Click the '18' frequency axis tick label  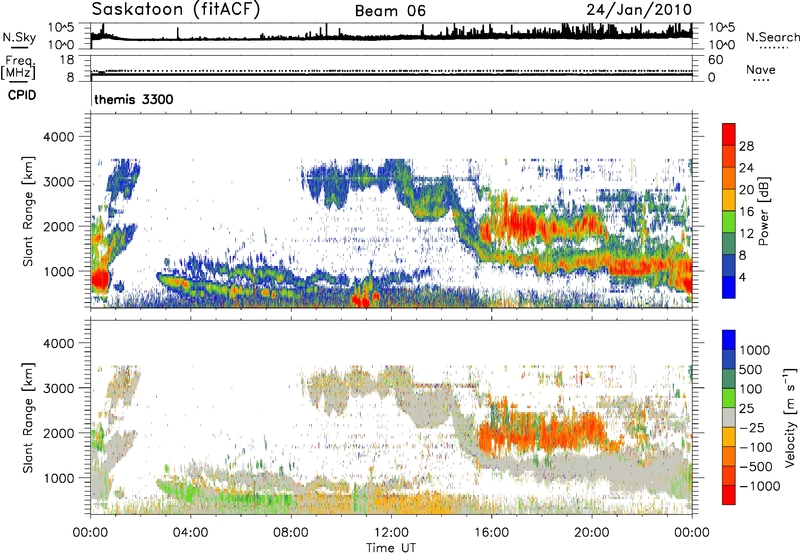coord(66,60)
